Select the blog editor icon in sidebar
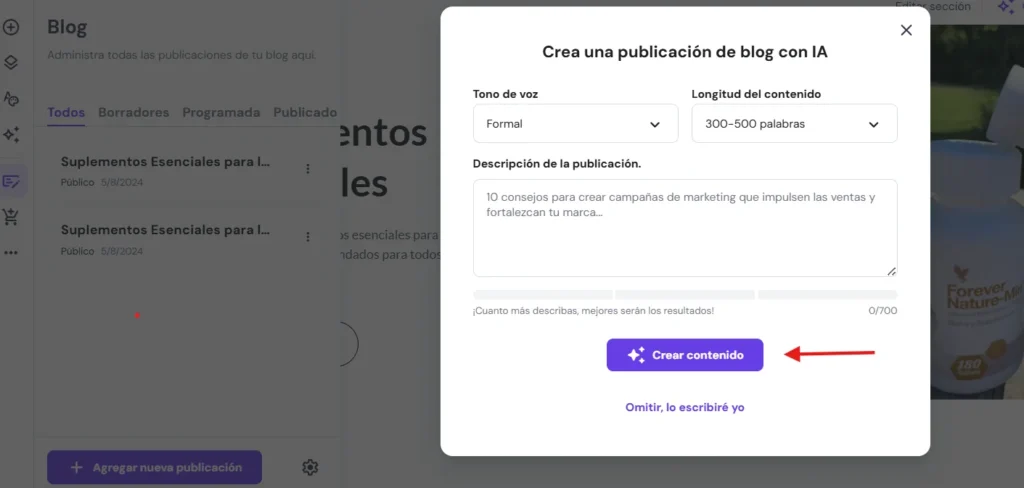This screenshot has height=488, width=1024. pos(12,181)
